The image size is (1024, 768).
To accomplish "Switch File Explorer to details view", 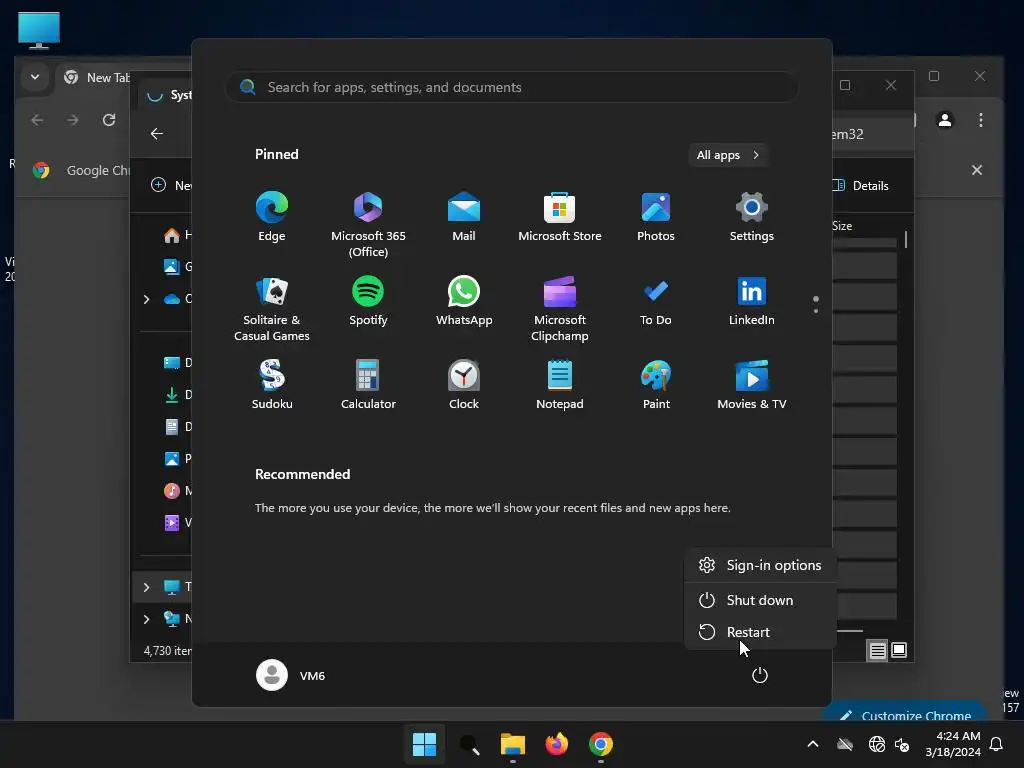I will click(x=877, y=650).
